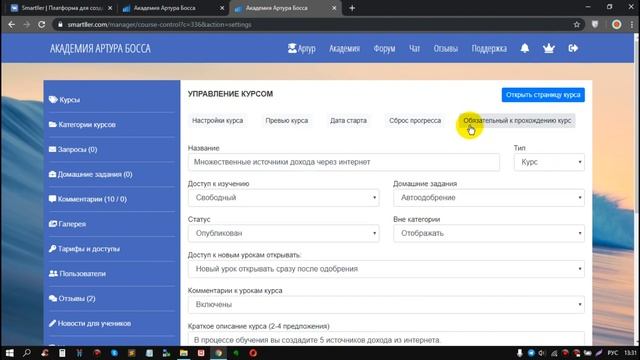Click the taskbar search magnifier
Image resolution: width=640 pixels, height=360 pixels.
tap(27, 353)
